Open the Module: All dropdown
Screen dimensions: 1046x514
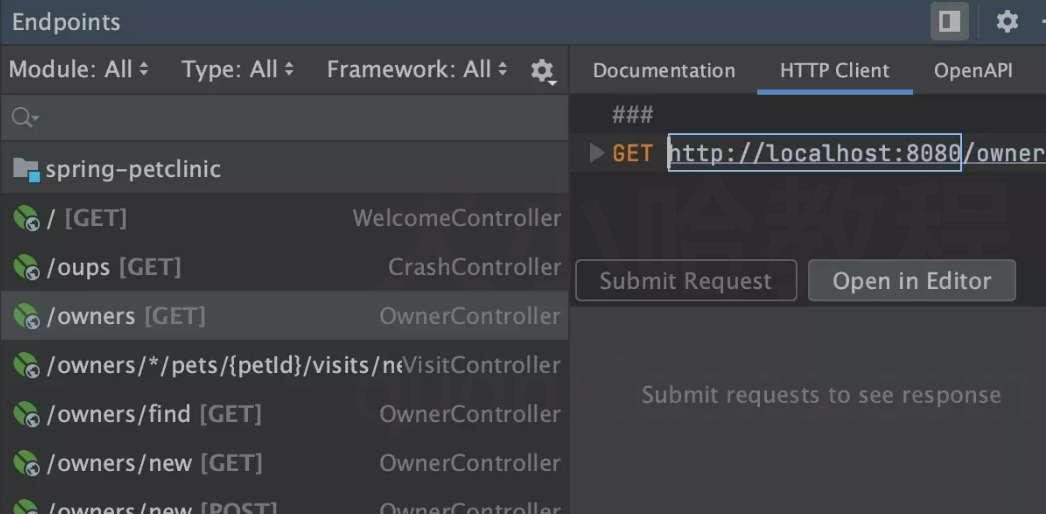click(79, 69)
